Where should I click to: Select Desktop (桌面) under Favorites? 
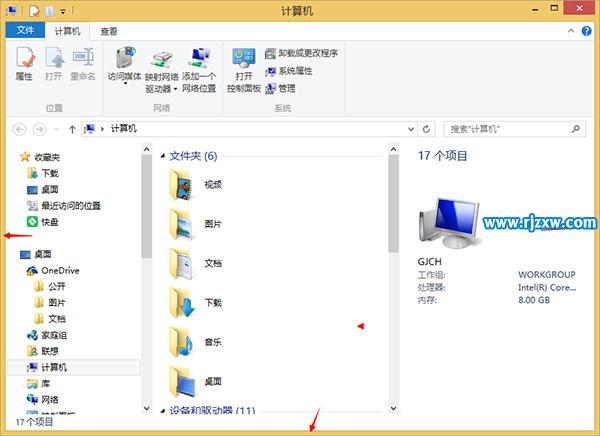click(x=43, y=189)
